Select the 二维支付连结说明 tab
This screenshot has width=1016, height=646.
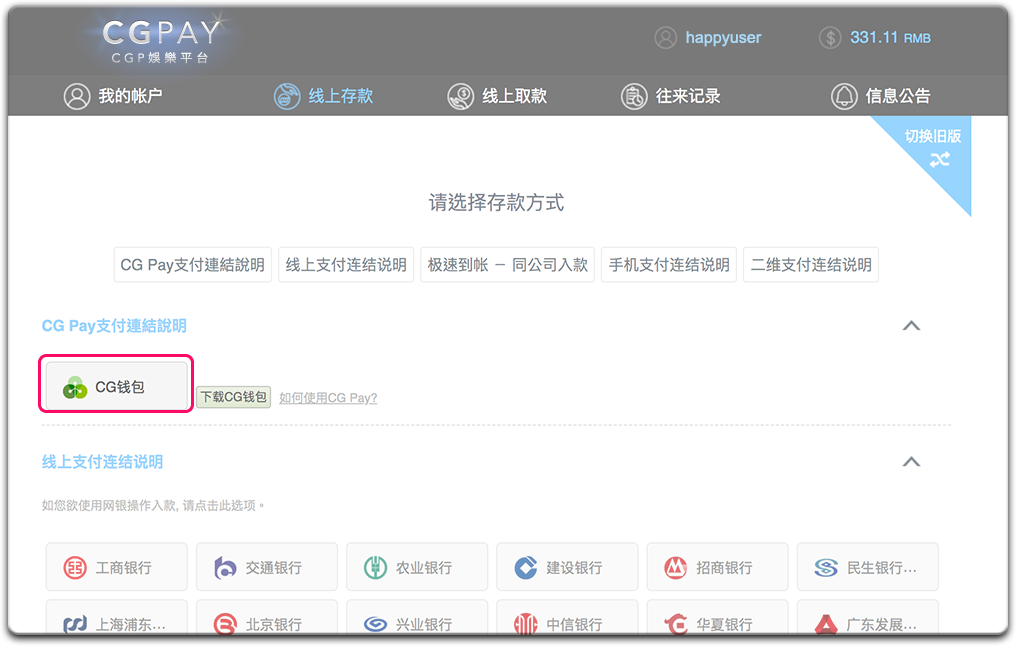coord(810,265)
